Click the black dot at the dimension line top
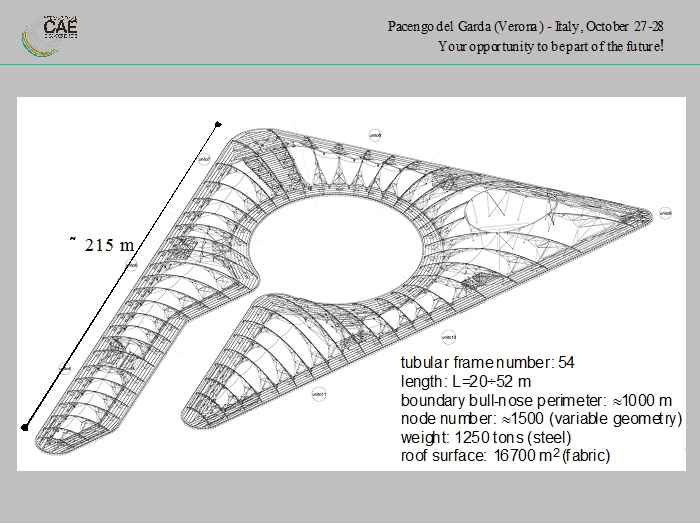The height and width of the screenshot is (525, 700). (x=218, y=124)
